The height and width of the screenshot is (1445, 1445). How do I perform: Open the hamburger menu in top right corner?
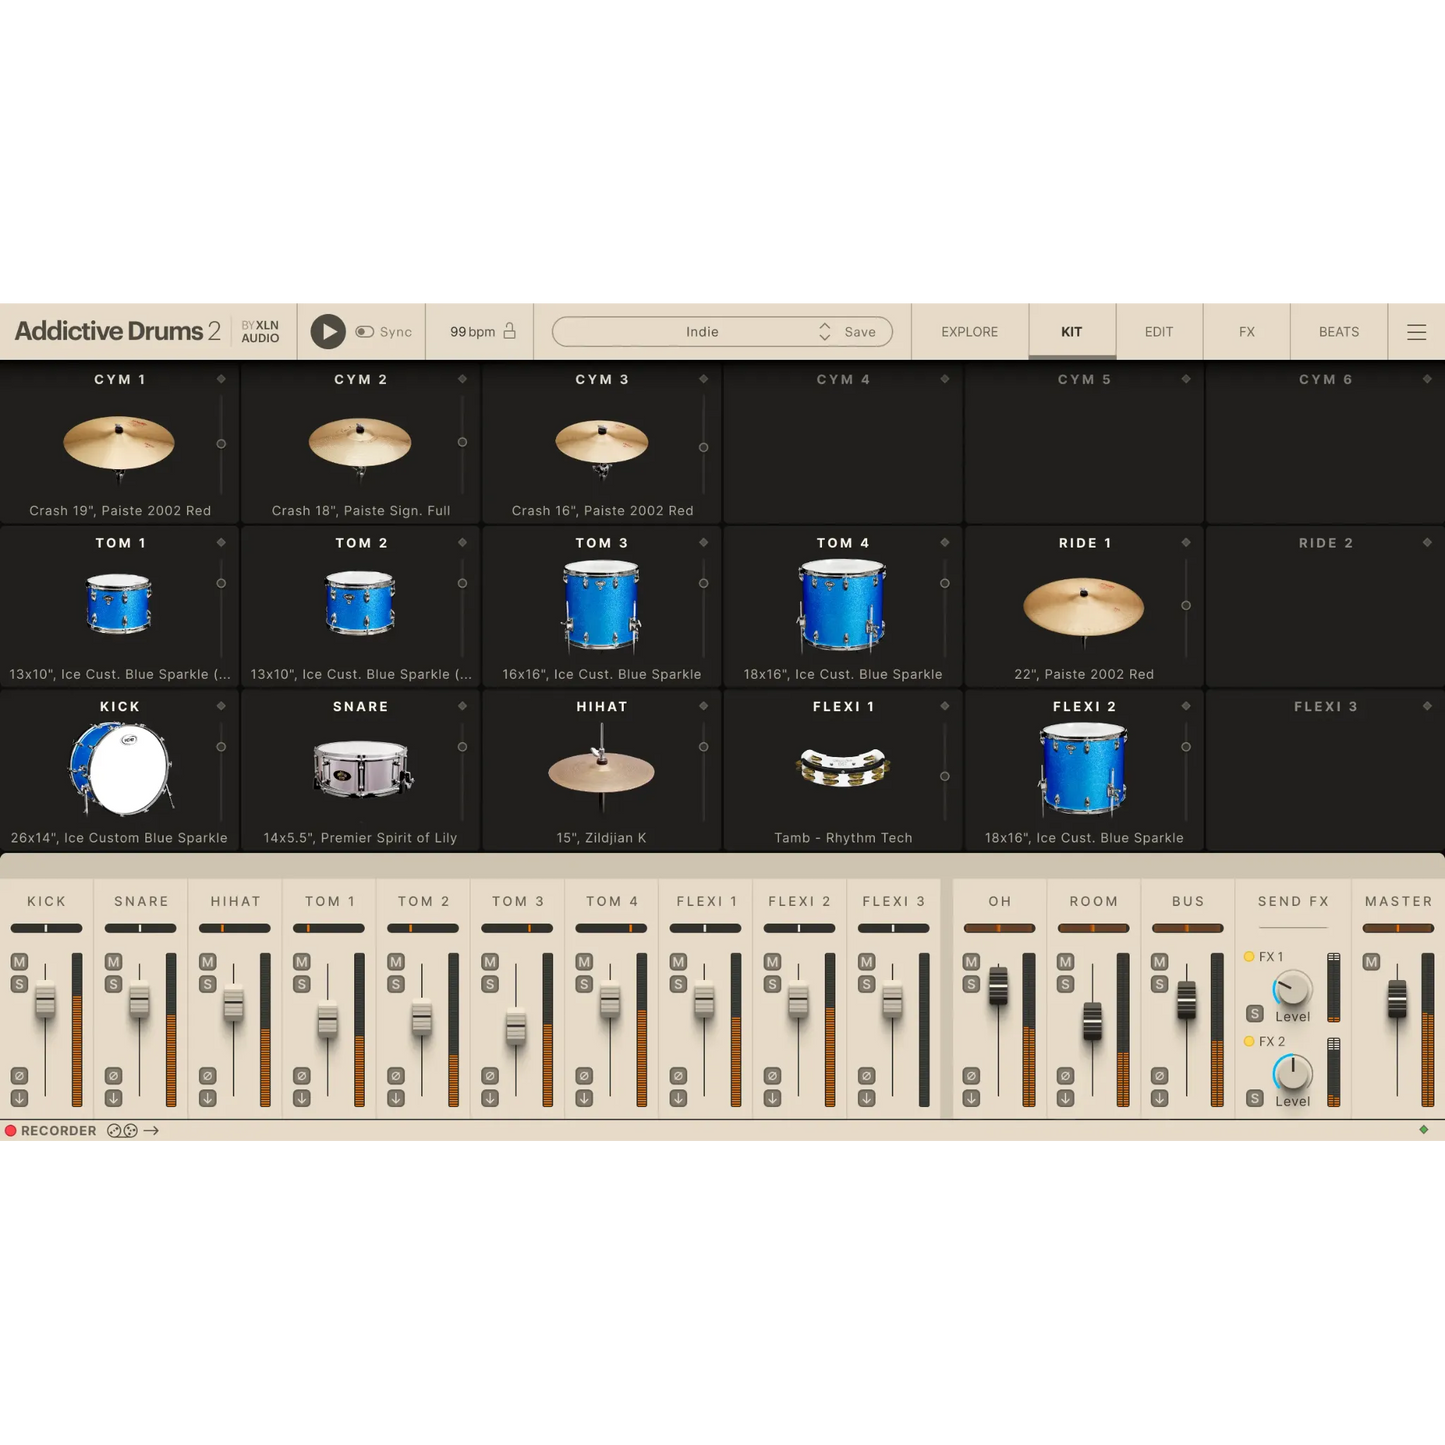pyautogui.click(x=1416, y=331)
